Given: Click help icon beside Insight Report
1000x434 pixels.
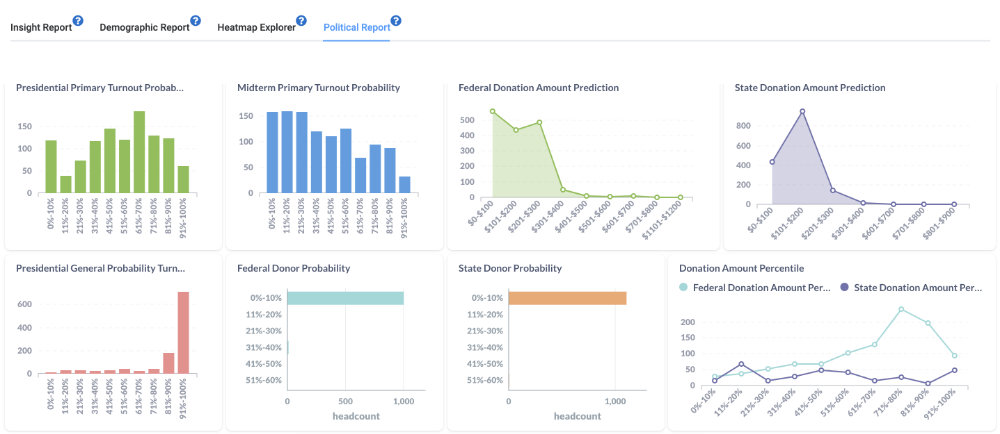Looking at the screenshot, I should pyautogui.click(x=78, y=21).
